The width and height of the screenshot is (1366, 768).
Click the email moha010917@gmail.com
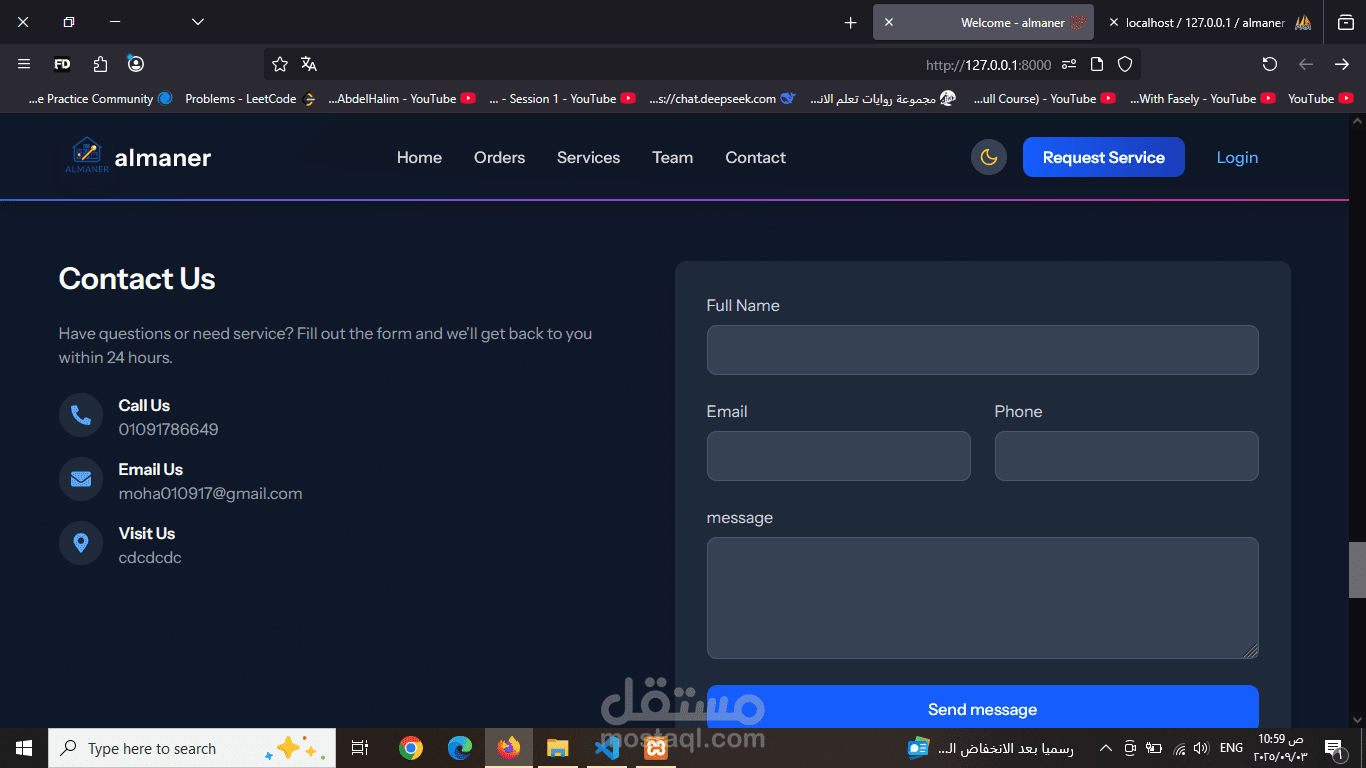point(210,493)
